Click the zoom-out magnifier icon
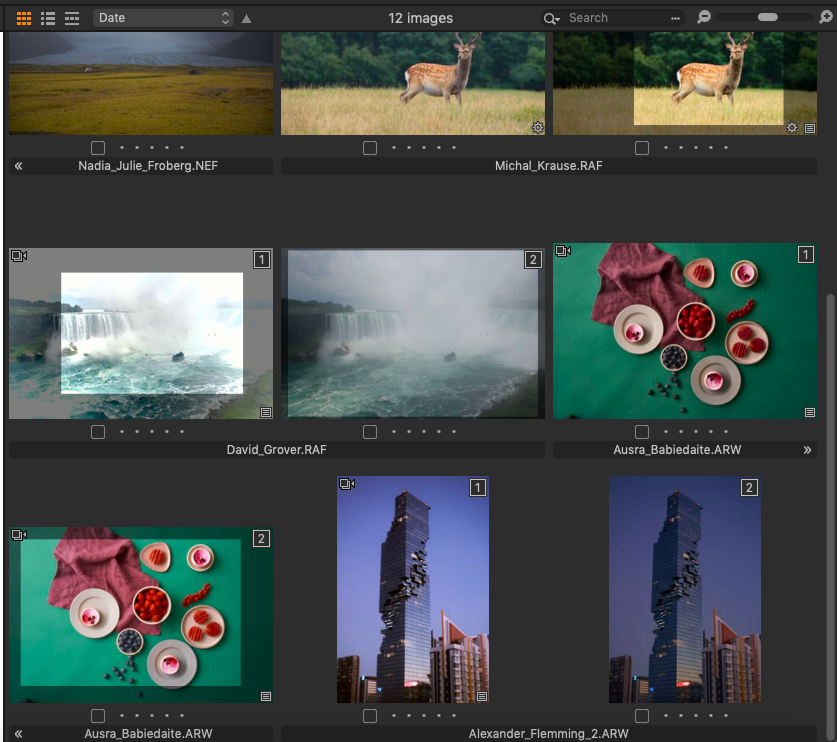The width and height of the screenshot is (837, 742). click(703, 17)
